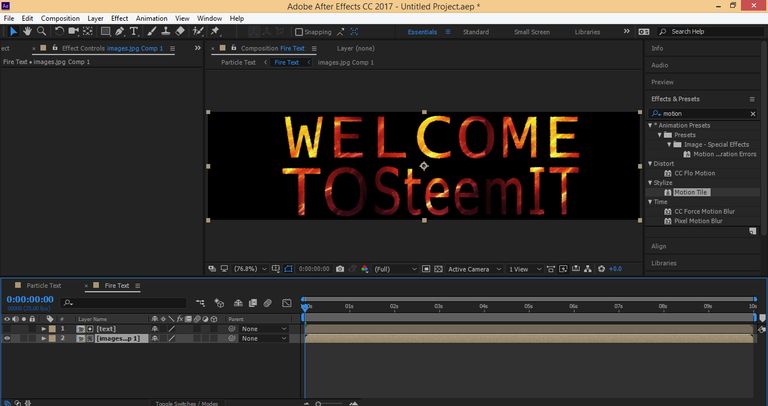Toggle pixel aspect ratio correction
768x406 pixels.
click(551, 269)
